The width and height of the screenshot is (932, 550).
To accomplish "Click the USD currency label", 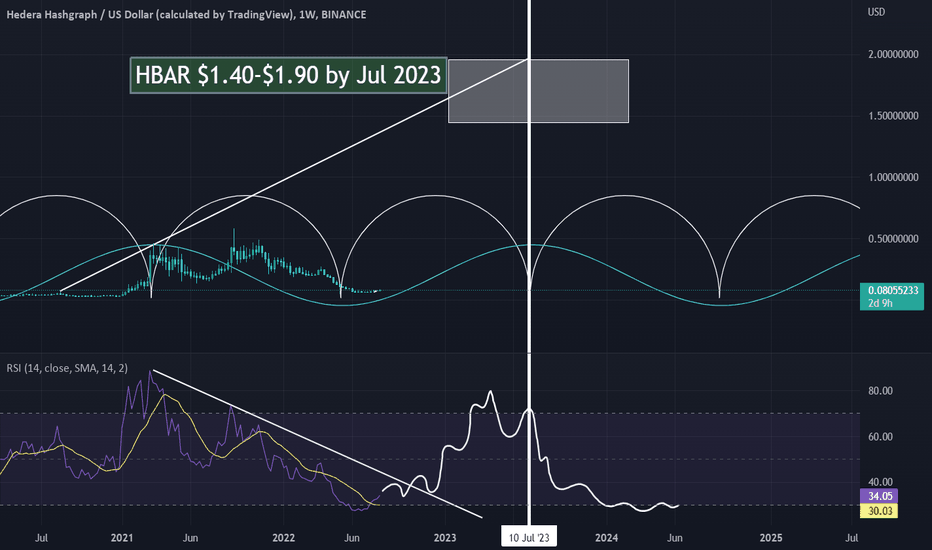I will coord(876,12).
